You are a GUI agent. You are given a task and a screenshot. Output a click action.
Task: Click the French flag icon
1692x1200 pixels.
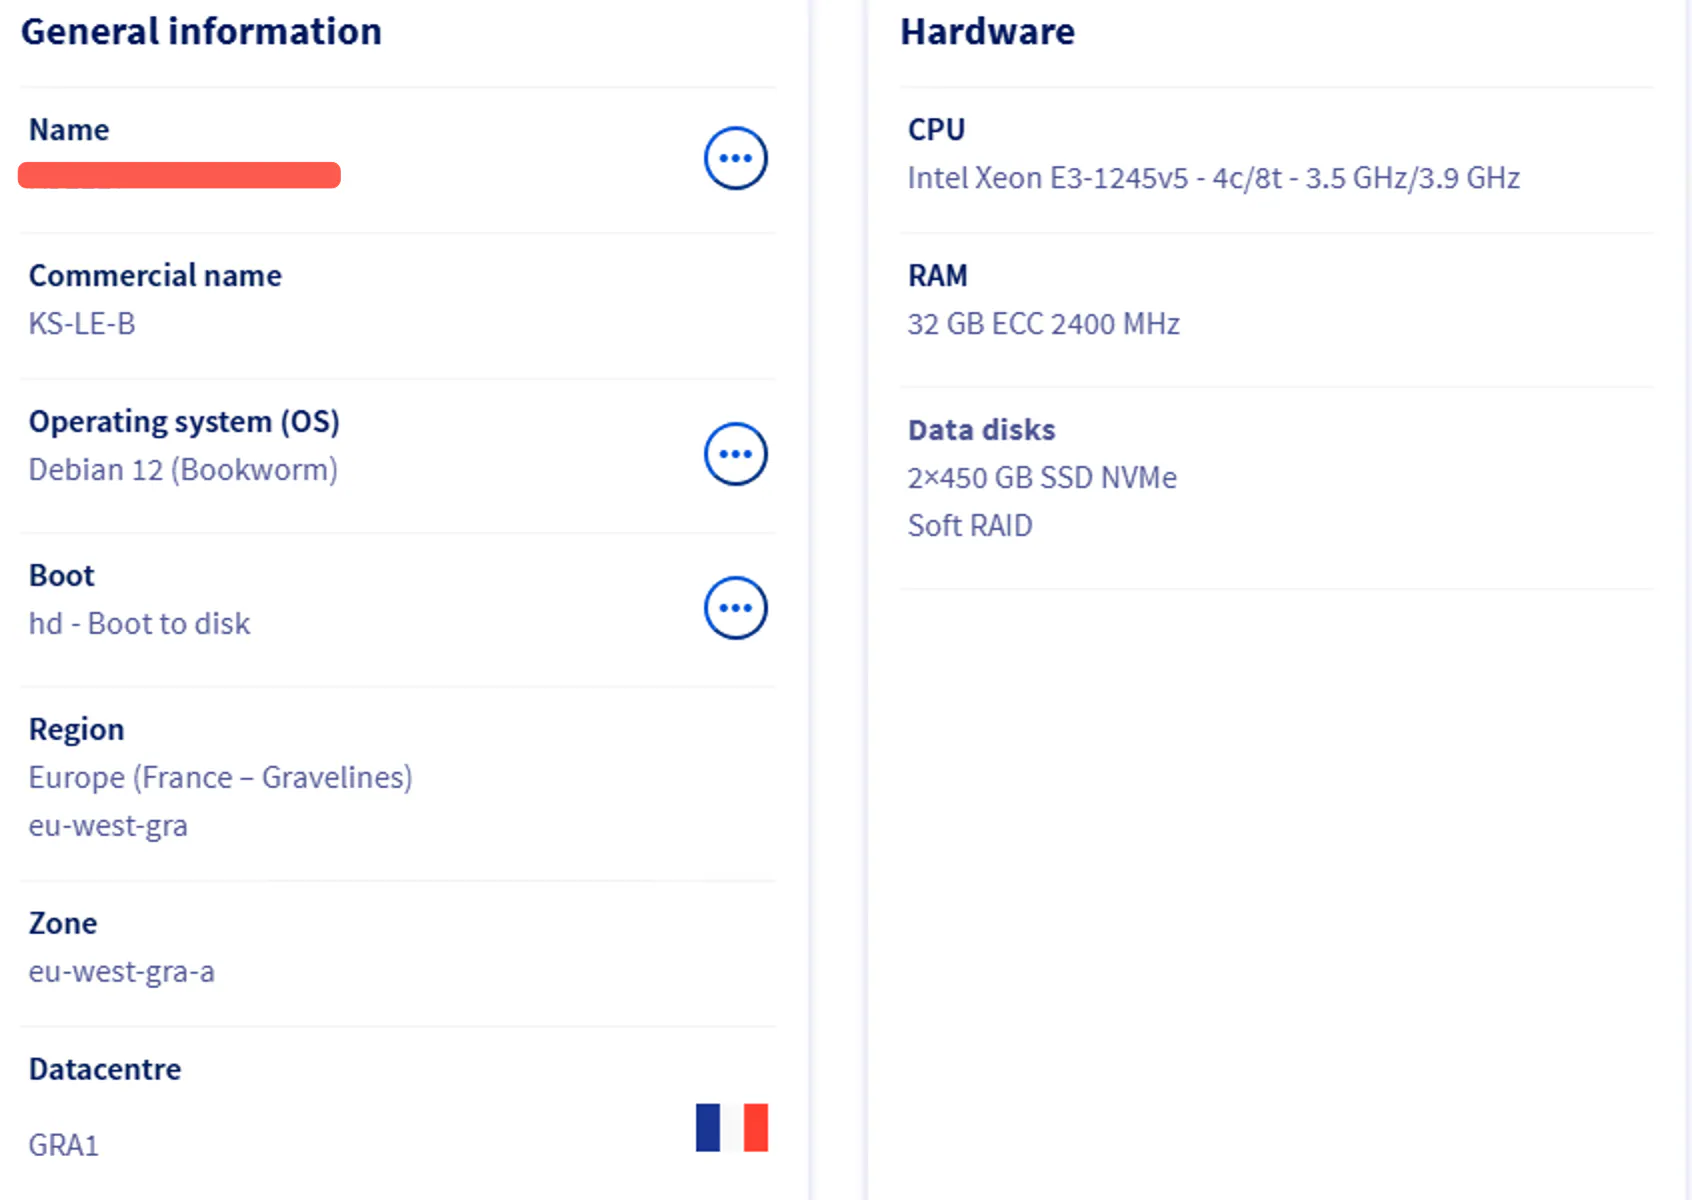[732, 1128]
